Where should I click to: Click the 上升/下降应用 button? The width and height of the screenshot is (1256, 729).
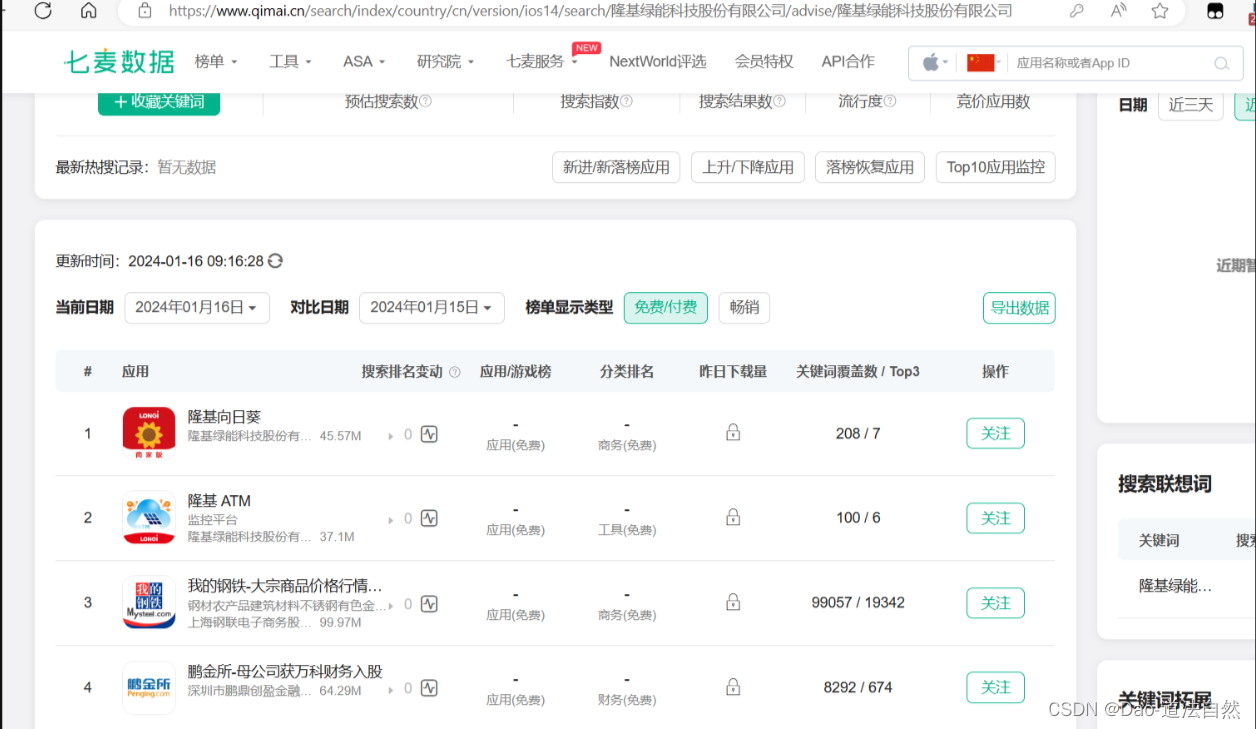click(748, 168)
